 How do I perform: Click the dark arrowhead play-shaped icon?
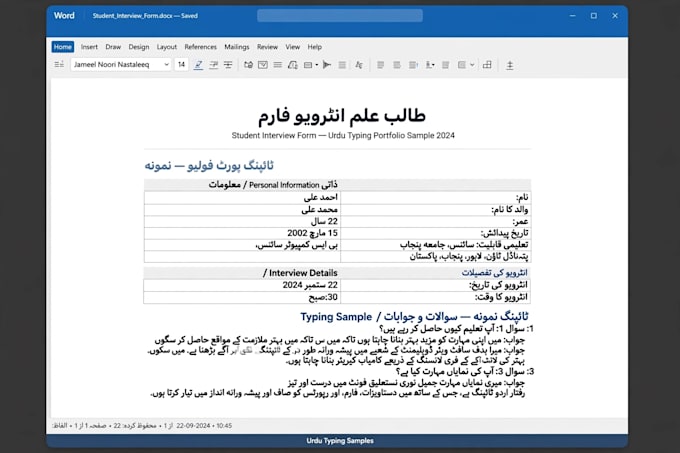327,65
